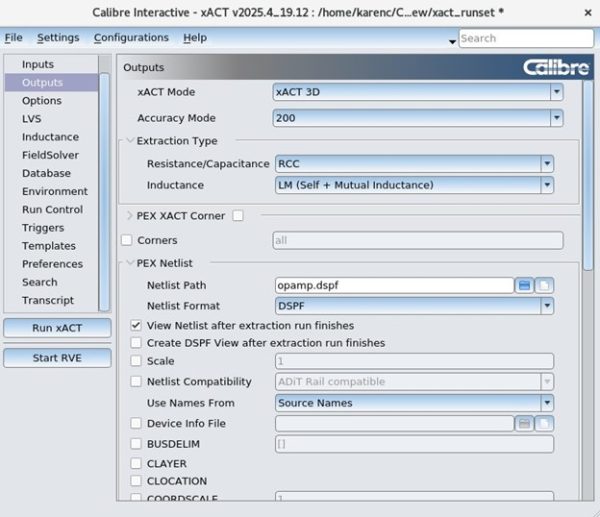The image size is (600, 517).
Task: Toggle the Scale checkbox
Action: [x=136, y=361]
